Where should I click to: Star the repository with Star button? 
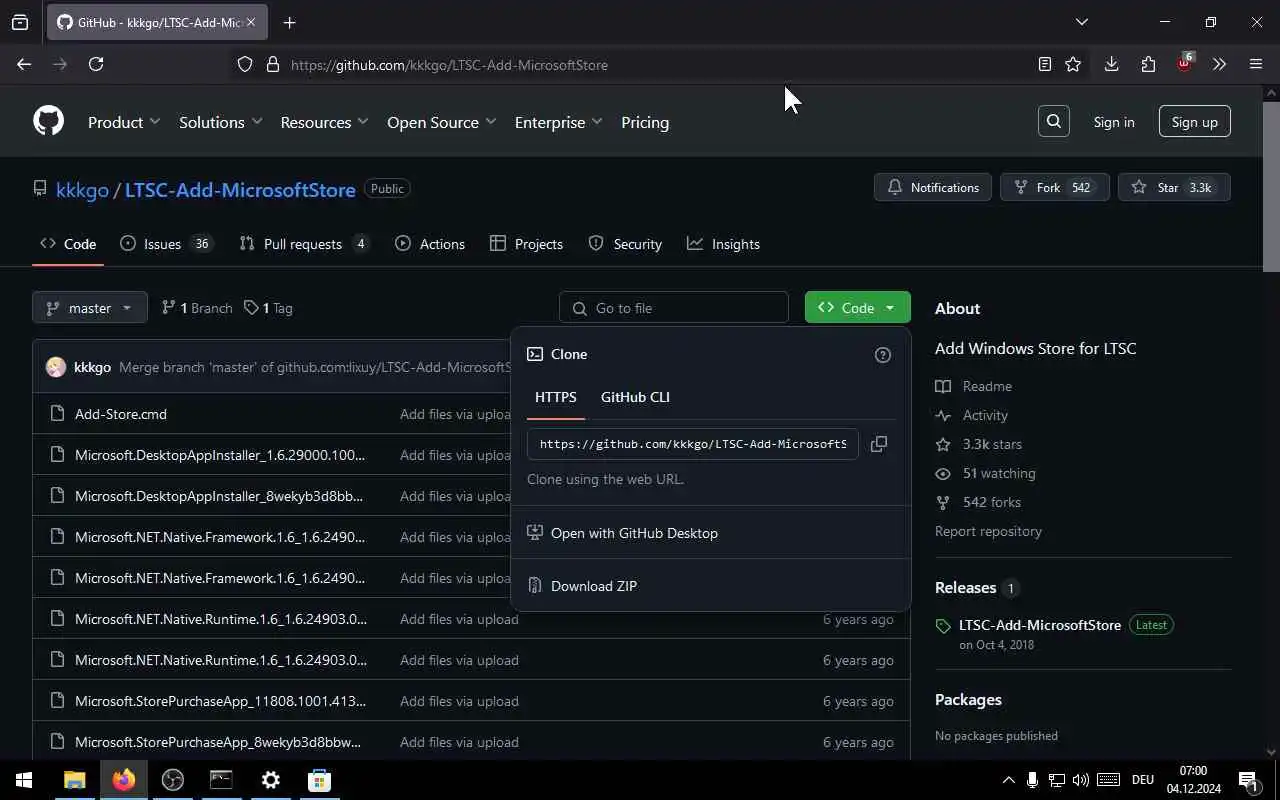1175,187
